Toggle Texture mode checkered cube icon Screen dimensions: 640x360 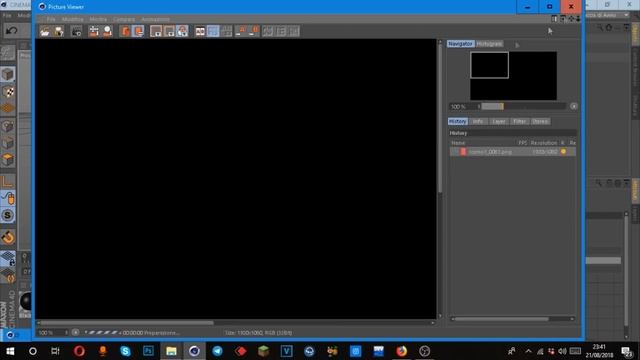click(x=8, y=91)
